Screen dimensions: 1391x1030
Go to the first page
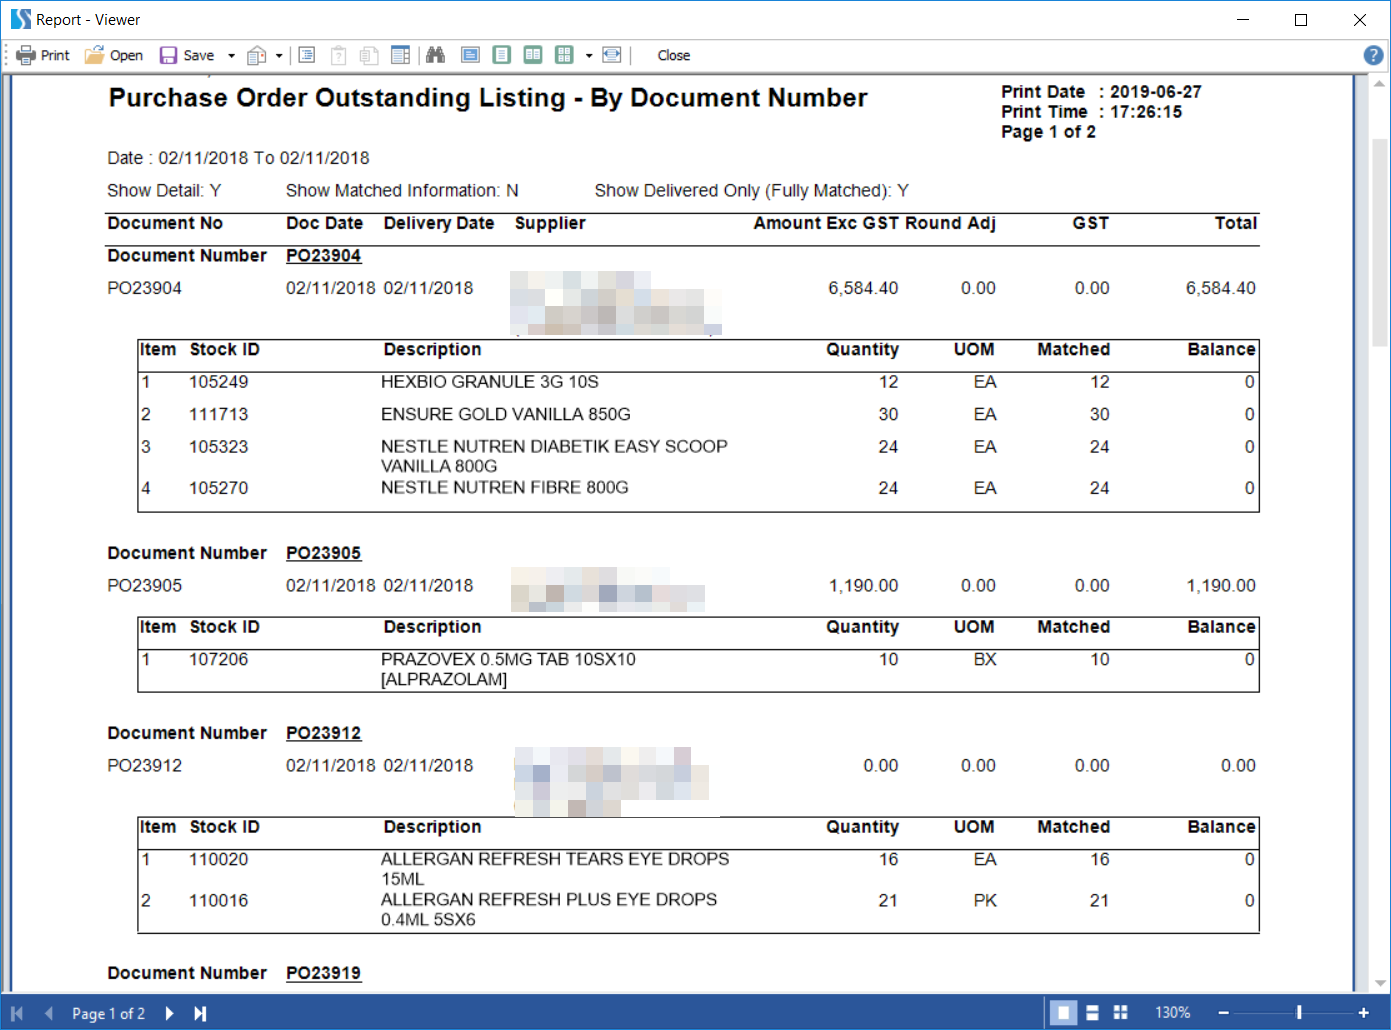[17, 1013]
